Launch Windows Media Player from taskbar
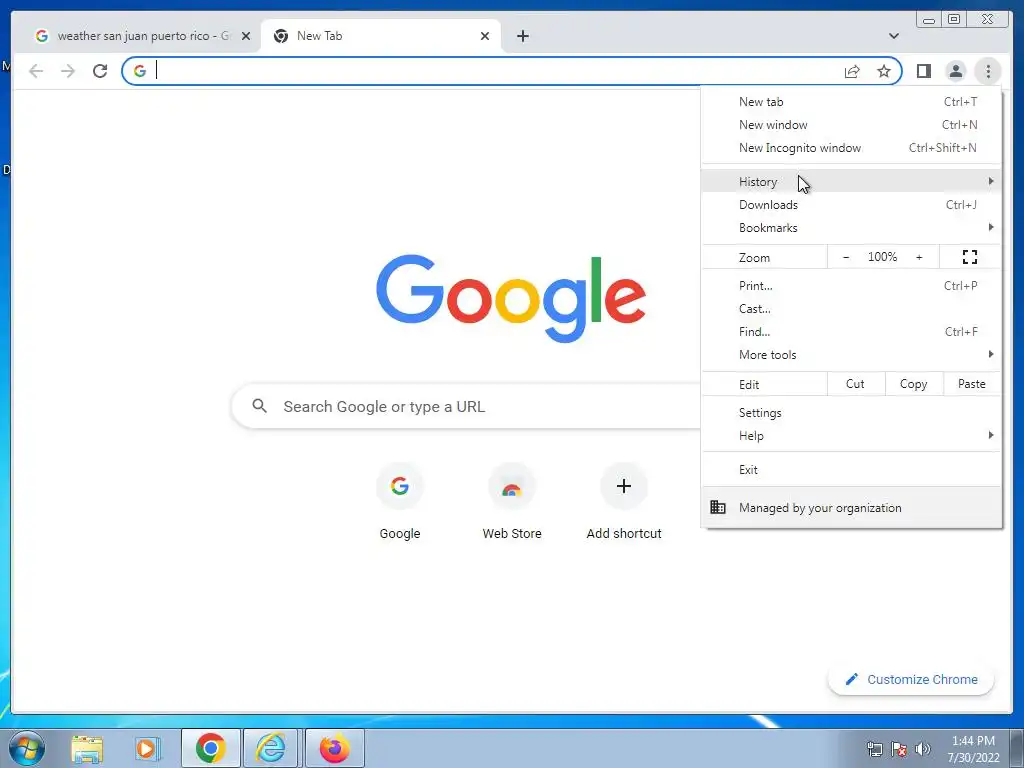1024x768 pixels. [x=147, y=748]
